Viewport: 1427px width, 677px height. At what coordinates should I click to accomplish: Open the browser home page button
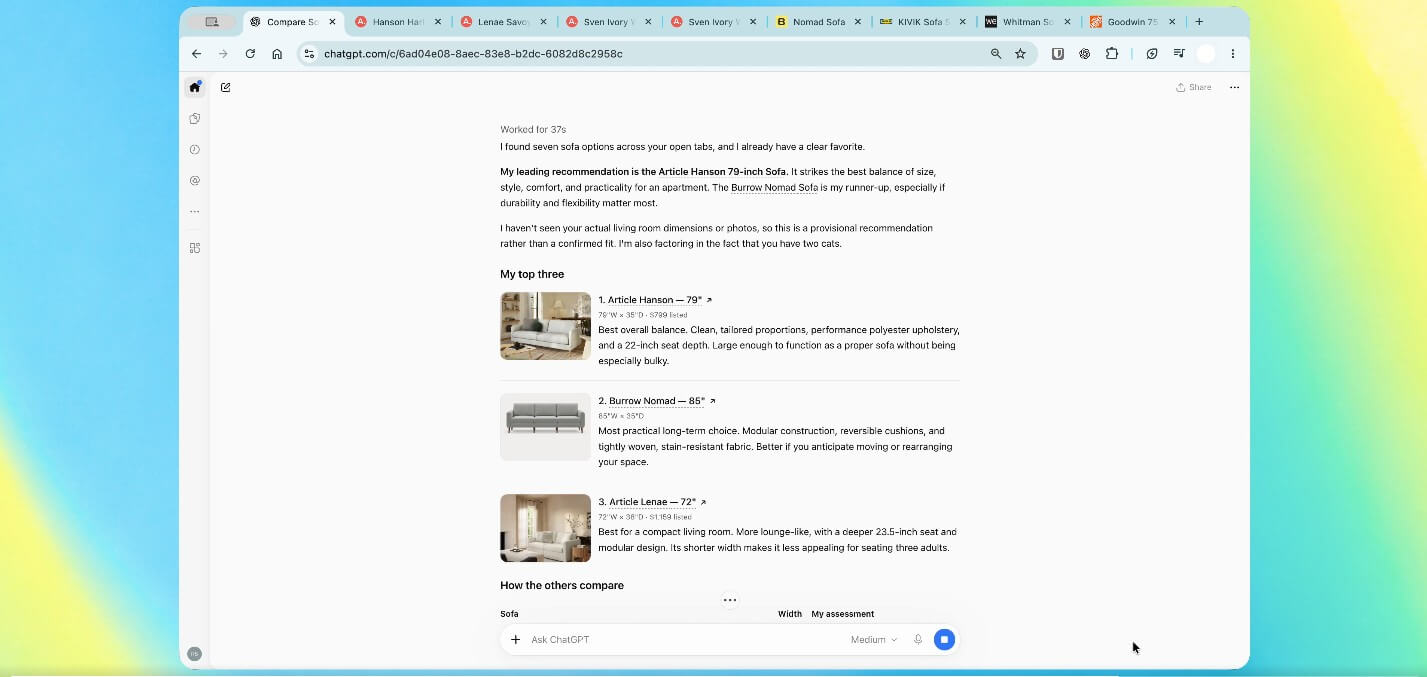pos(277,54)
